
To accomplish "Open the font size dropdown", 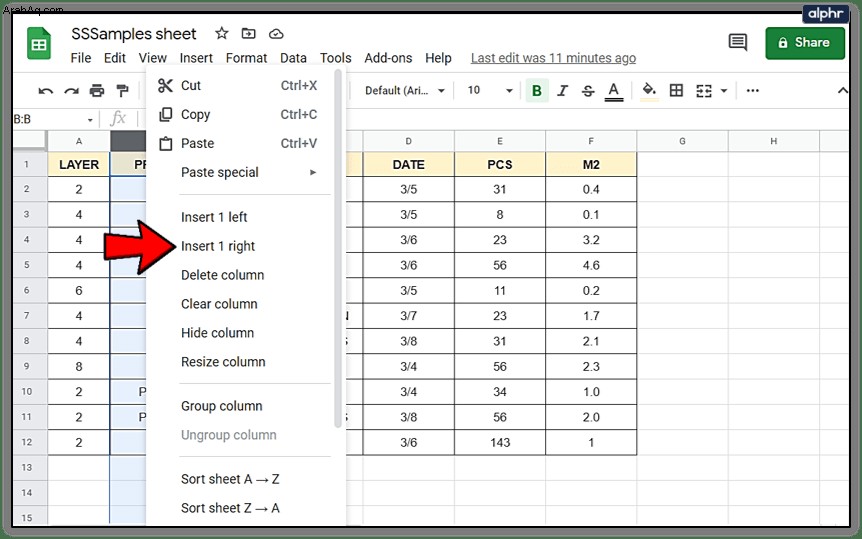I will pyautogui.click(x=489, y=91).
